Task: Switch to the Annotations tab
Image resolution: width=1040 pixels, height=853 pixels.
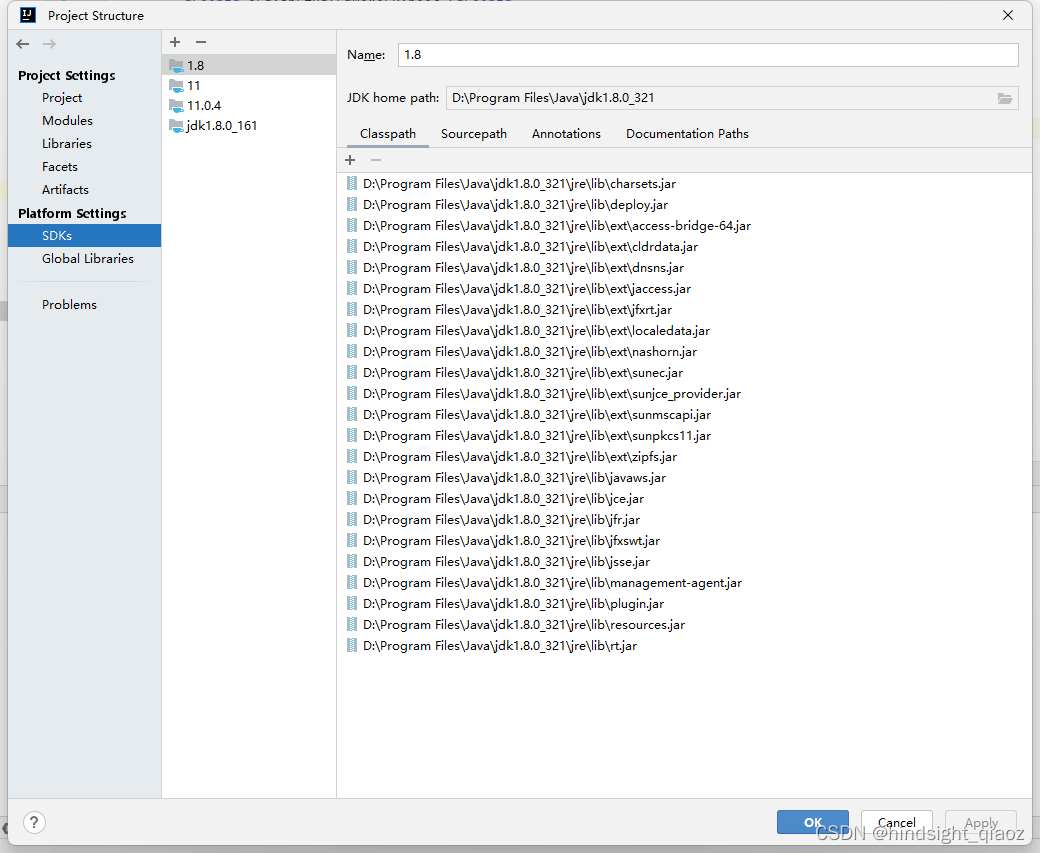Action: 566,134
